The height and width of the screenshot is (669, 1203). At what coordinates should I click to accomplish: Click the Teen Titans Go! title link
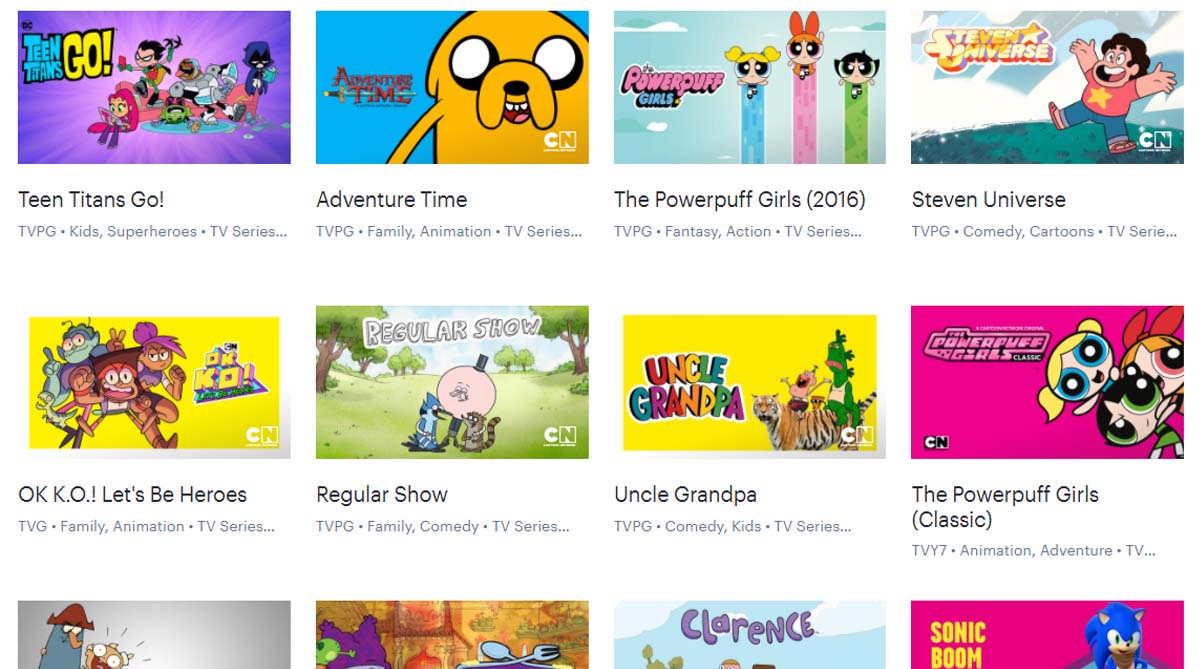91,199
